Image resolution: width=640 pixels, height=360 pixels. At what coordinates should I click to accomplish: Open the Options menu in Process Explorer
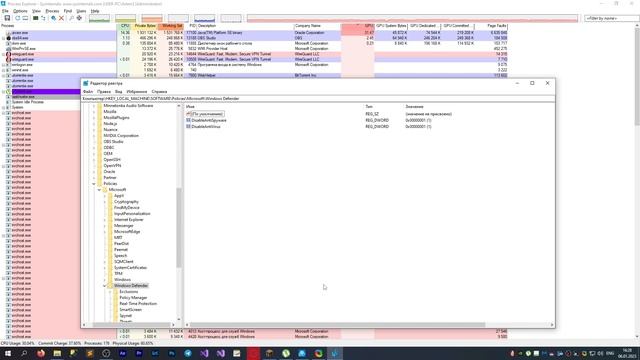click(x=20, y=11)
